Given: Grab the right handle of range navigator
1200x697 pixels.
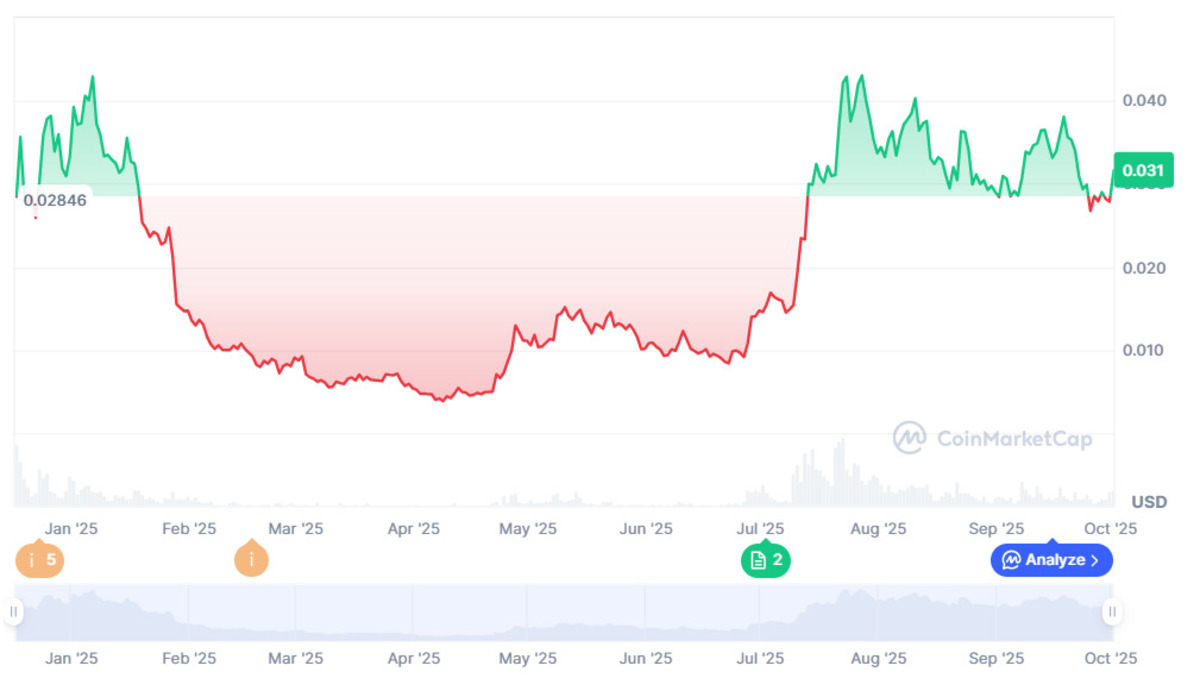Looking at the screenshot, I should point(1111,612).
